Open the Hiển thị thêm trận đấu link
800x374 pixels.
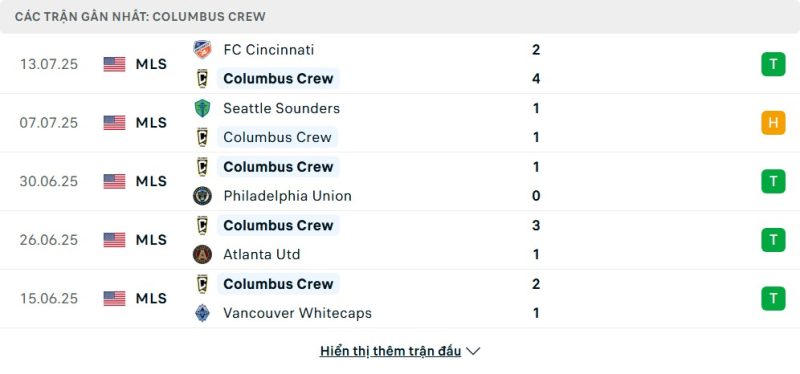(390, 351)
